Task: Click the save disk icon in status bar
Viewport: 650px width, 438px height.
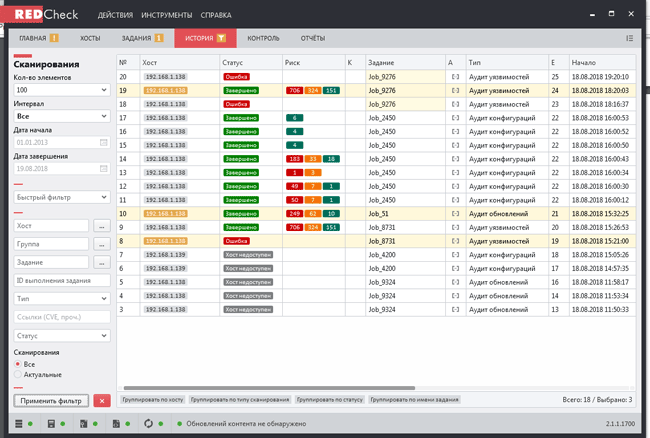Action: 50,424
